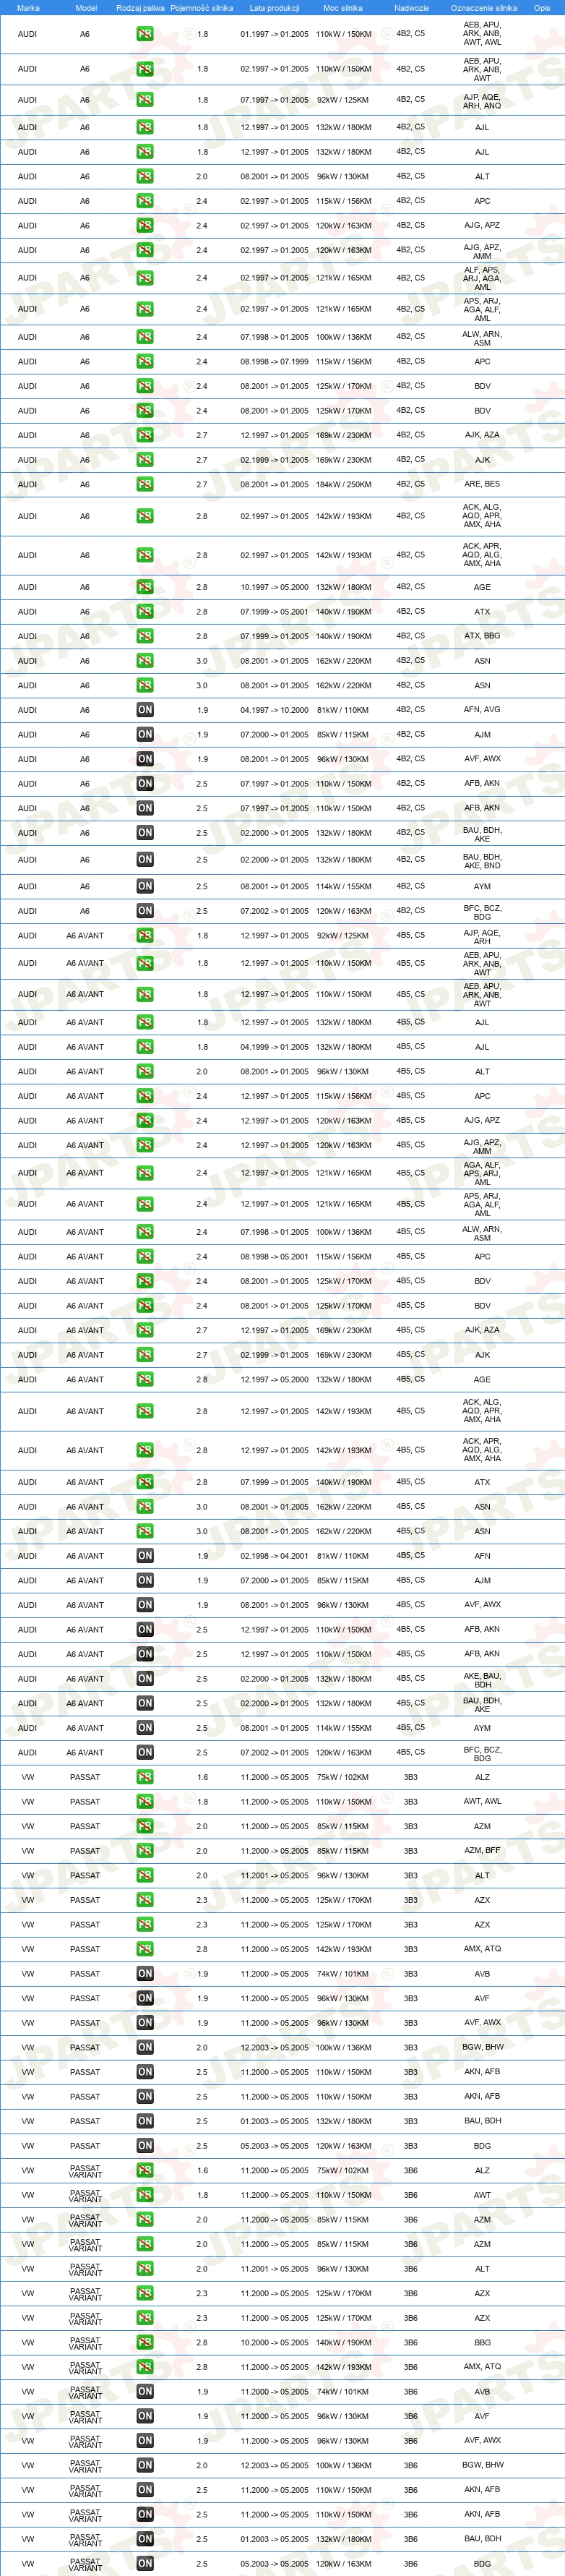Click the Model column header
The image size is (565, 2576).
(86, 8)
